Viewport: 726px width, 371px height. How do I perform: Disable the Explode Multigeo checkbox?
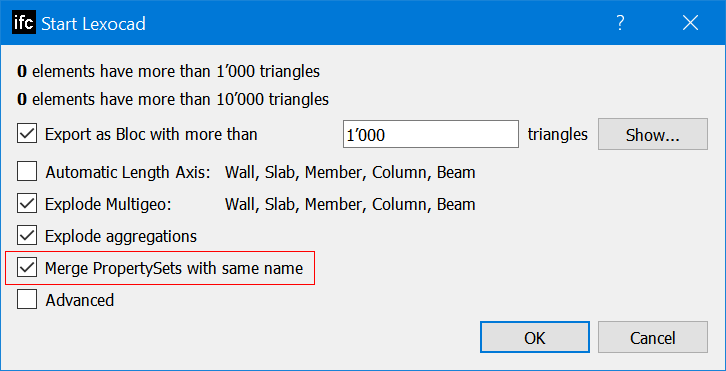(27, 204)
